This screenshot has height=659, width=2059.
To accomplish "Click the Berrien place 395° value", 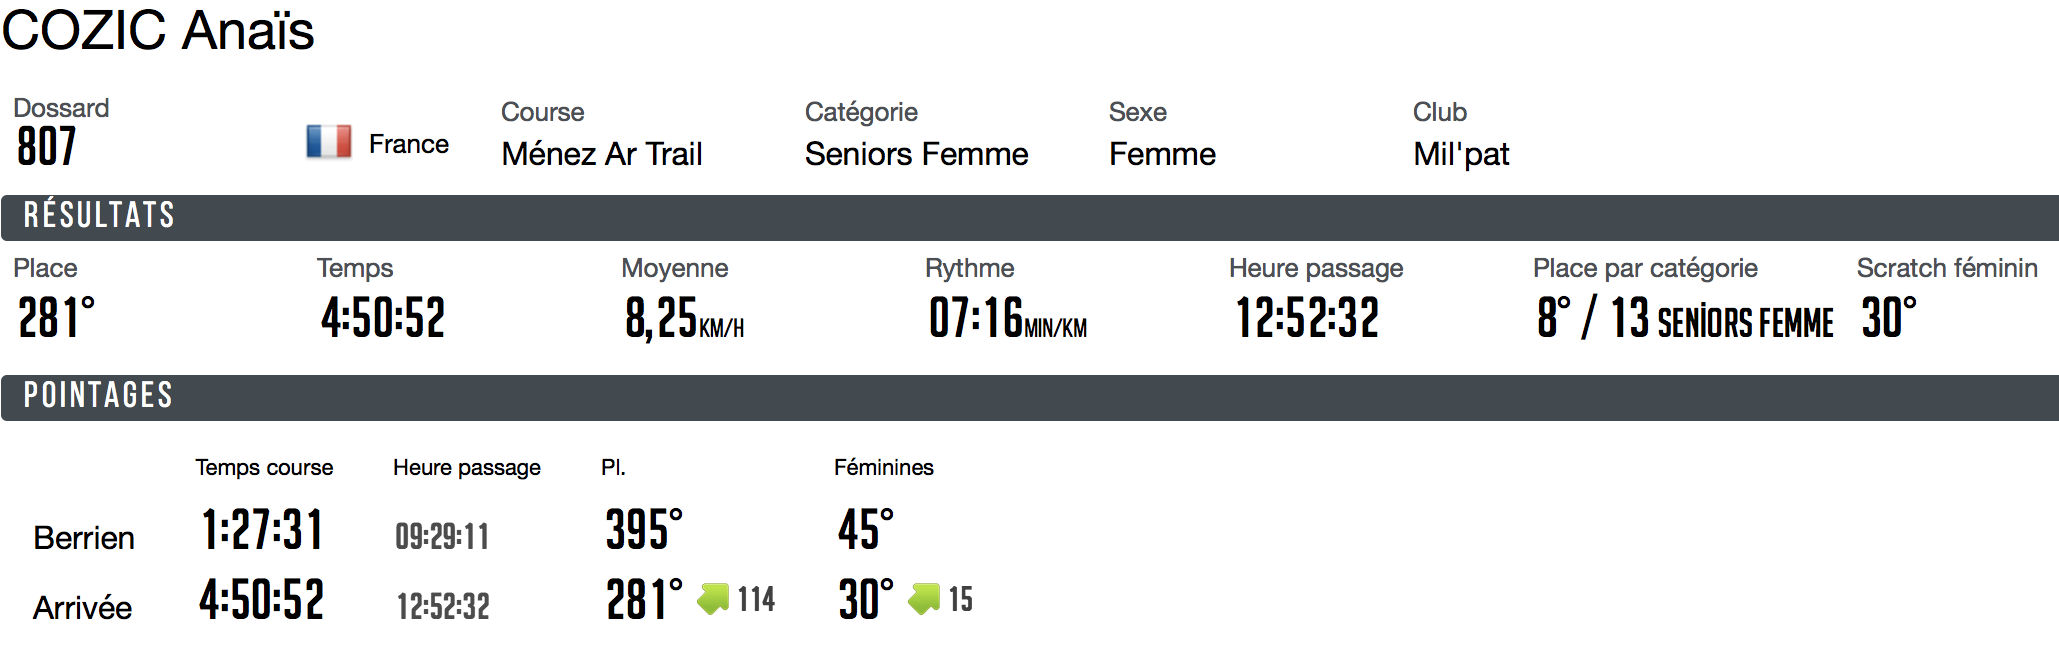I will pos(644,529).
